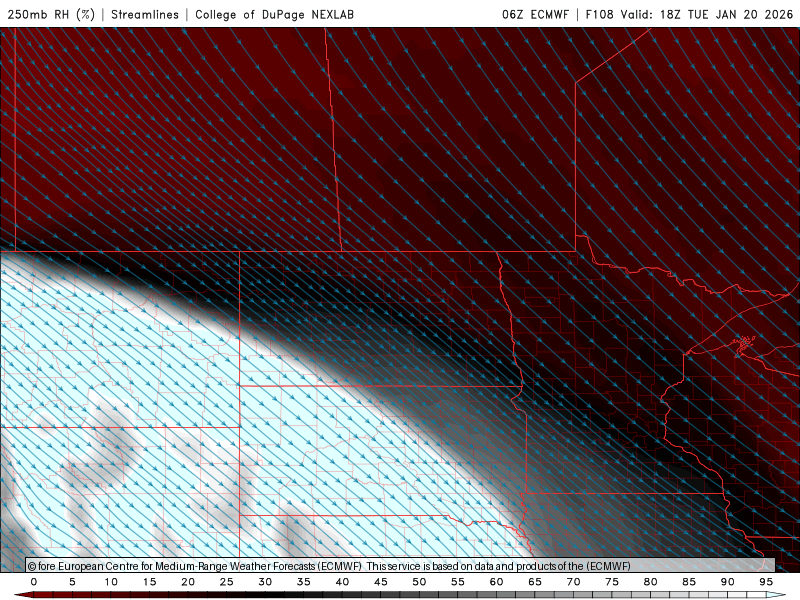Viewport: 800px width, 600px height.
Task: Click colorbar label "45"
Action: [381, 582]
